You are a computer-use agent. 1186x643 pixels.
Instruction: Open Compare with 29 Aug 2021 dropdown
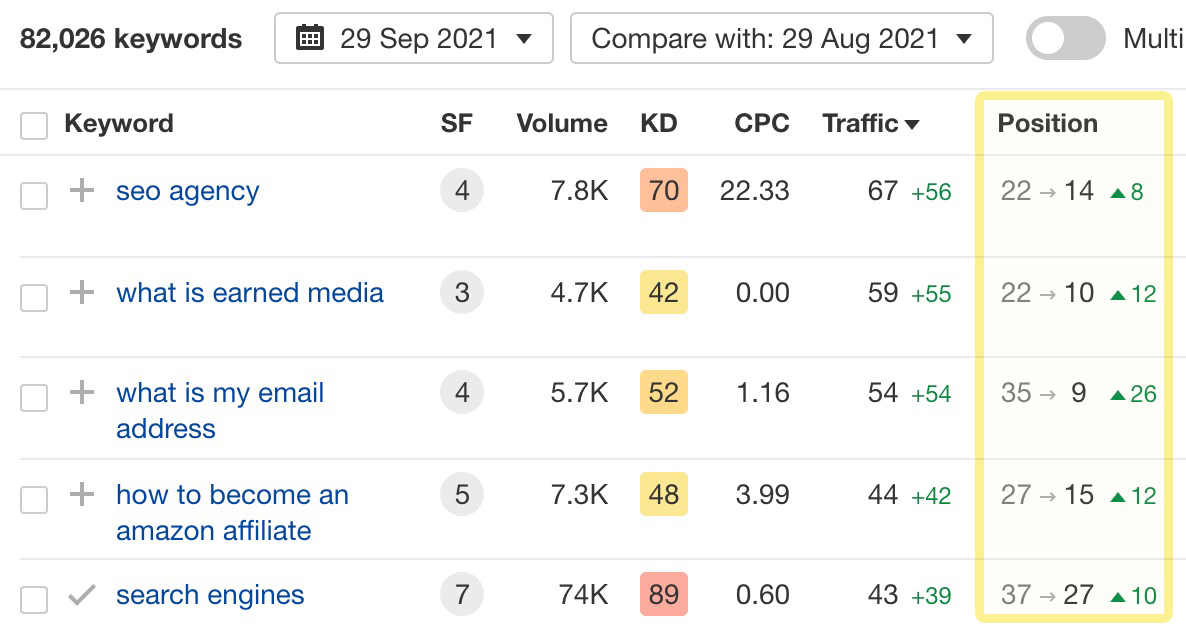(x=781, y=39)
